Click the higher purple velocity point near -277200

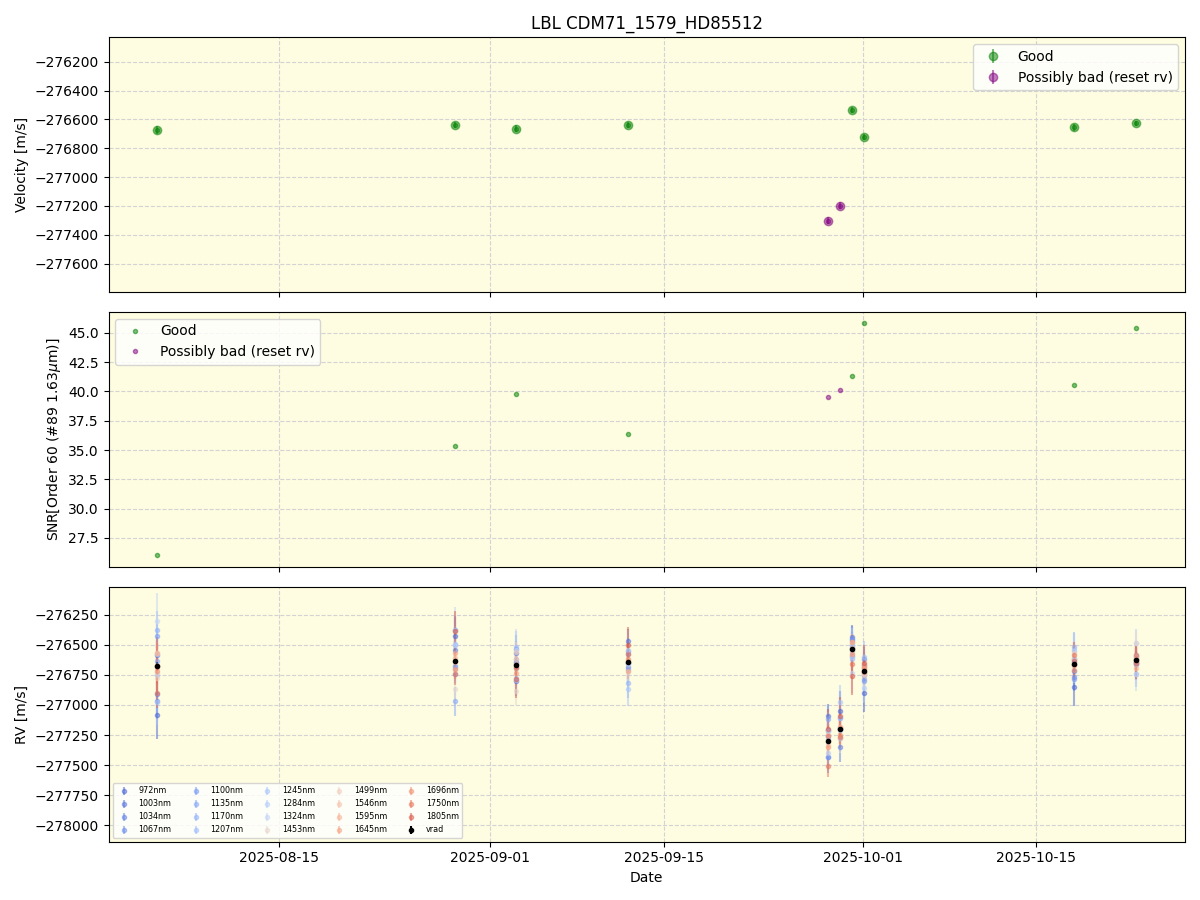click(x=840, y=206)
